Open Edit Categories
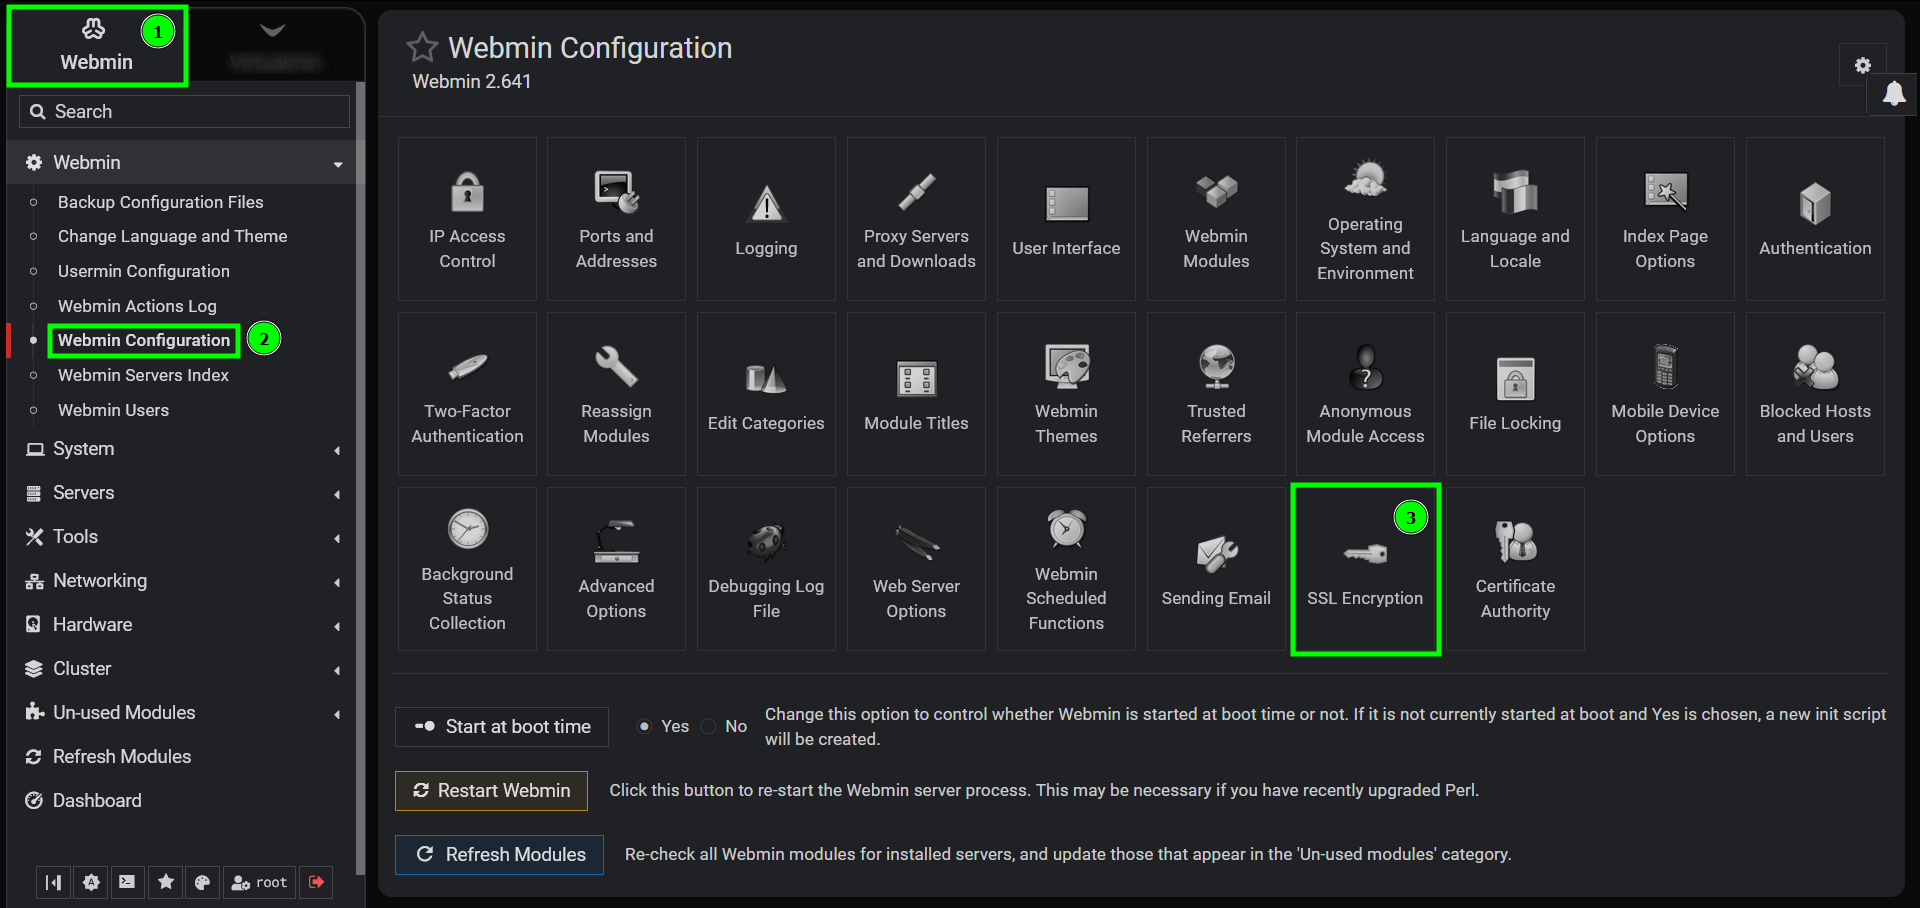 pyautogui.click(x=766, y=394)
